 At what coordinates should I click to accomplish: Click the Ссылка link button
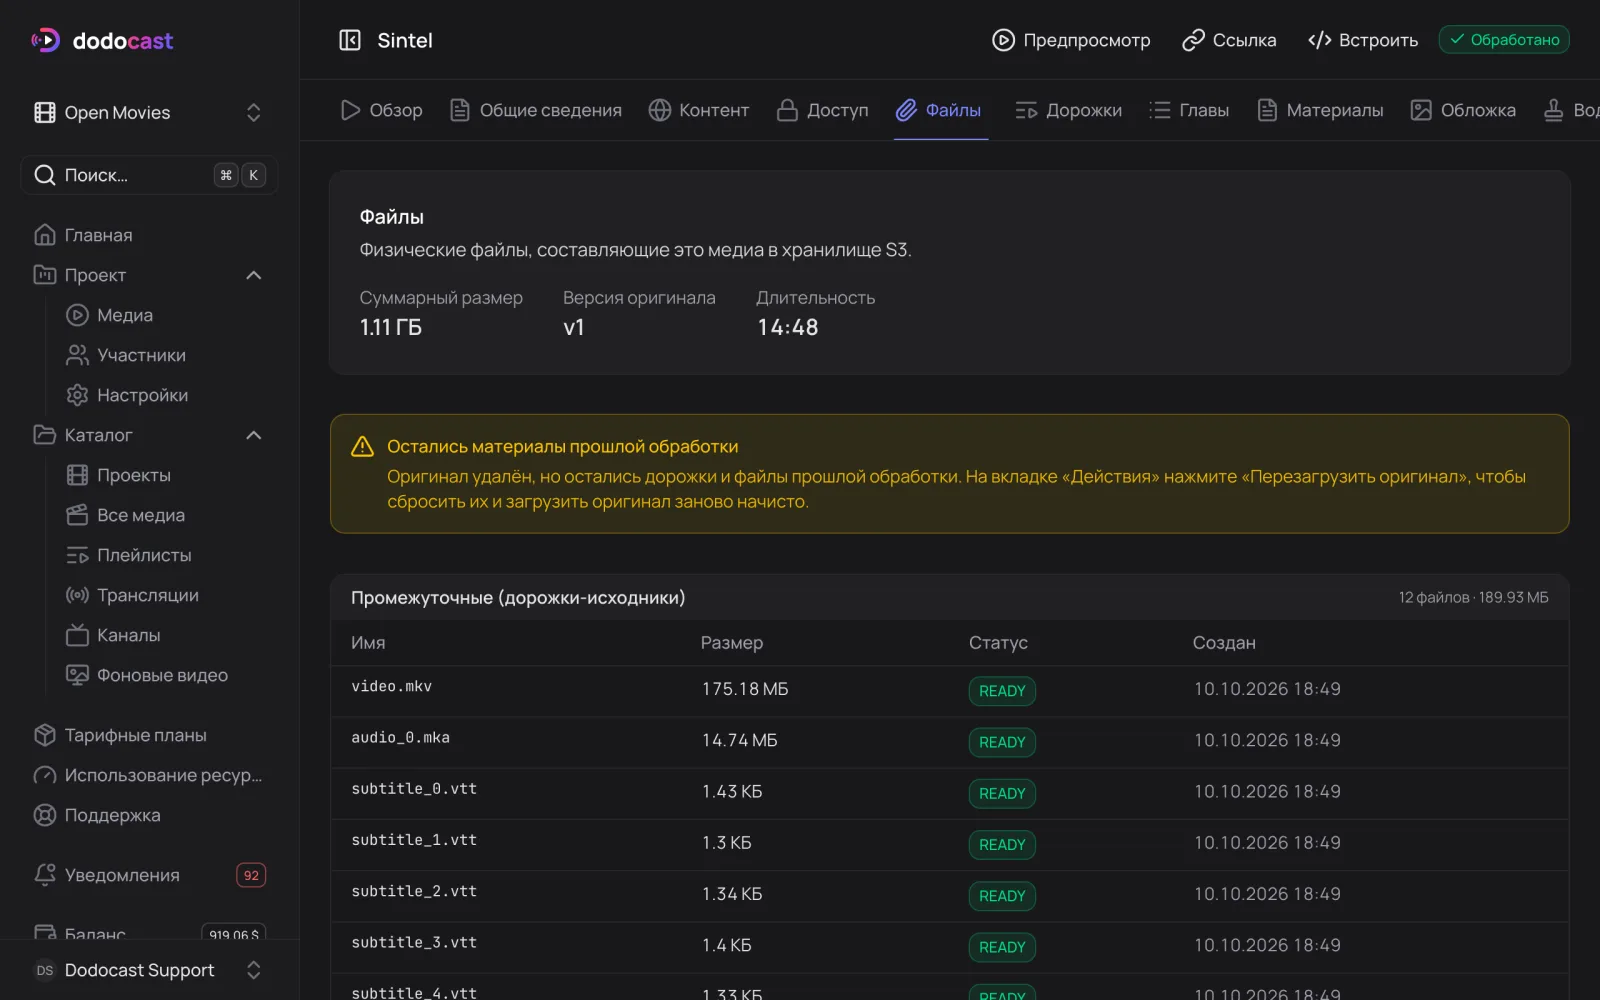click(x=1229, y=40)
